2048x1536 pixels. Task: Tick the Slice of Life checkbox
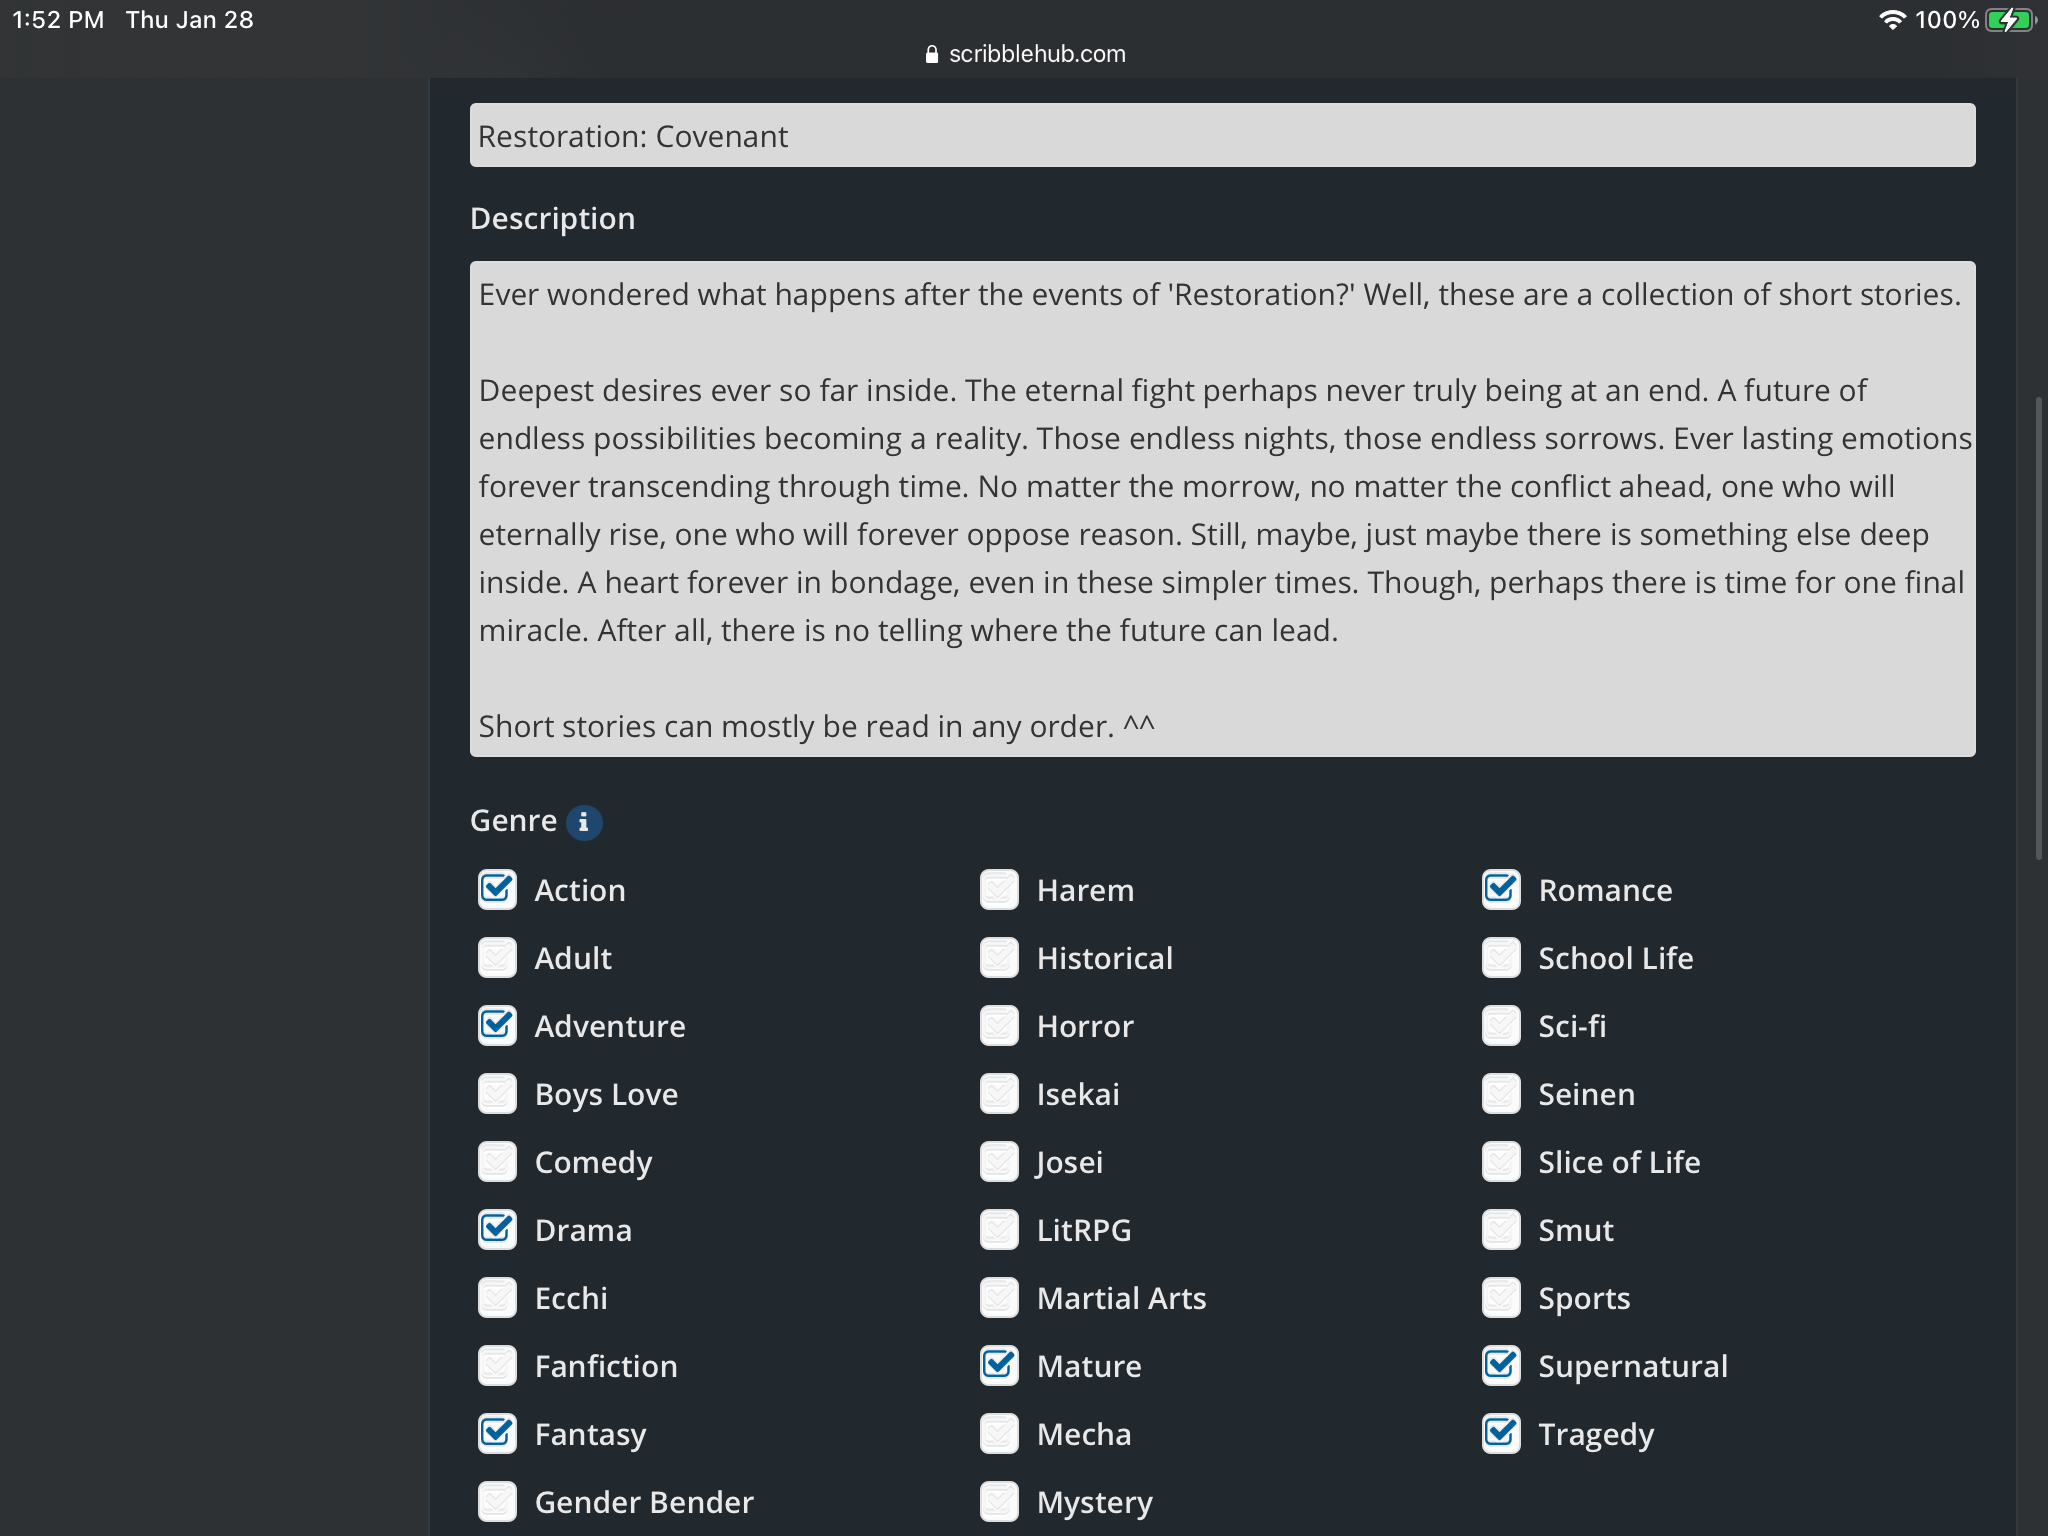[x=1501, y=1162]
